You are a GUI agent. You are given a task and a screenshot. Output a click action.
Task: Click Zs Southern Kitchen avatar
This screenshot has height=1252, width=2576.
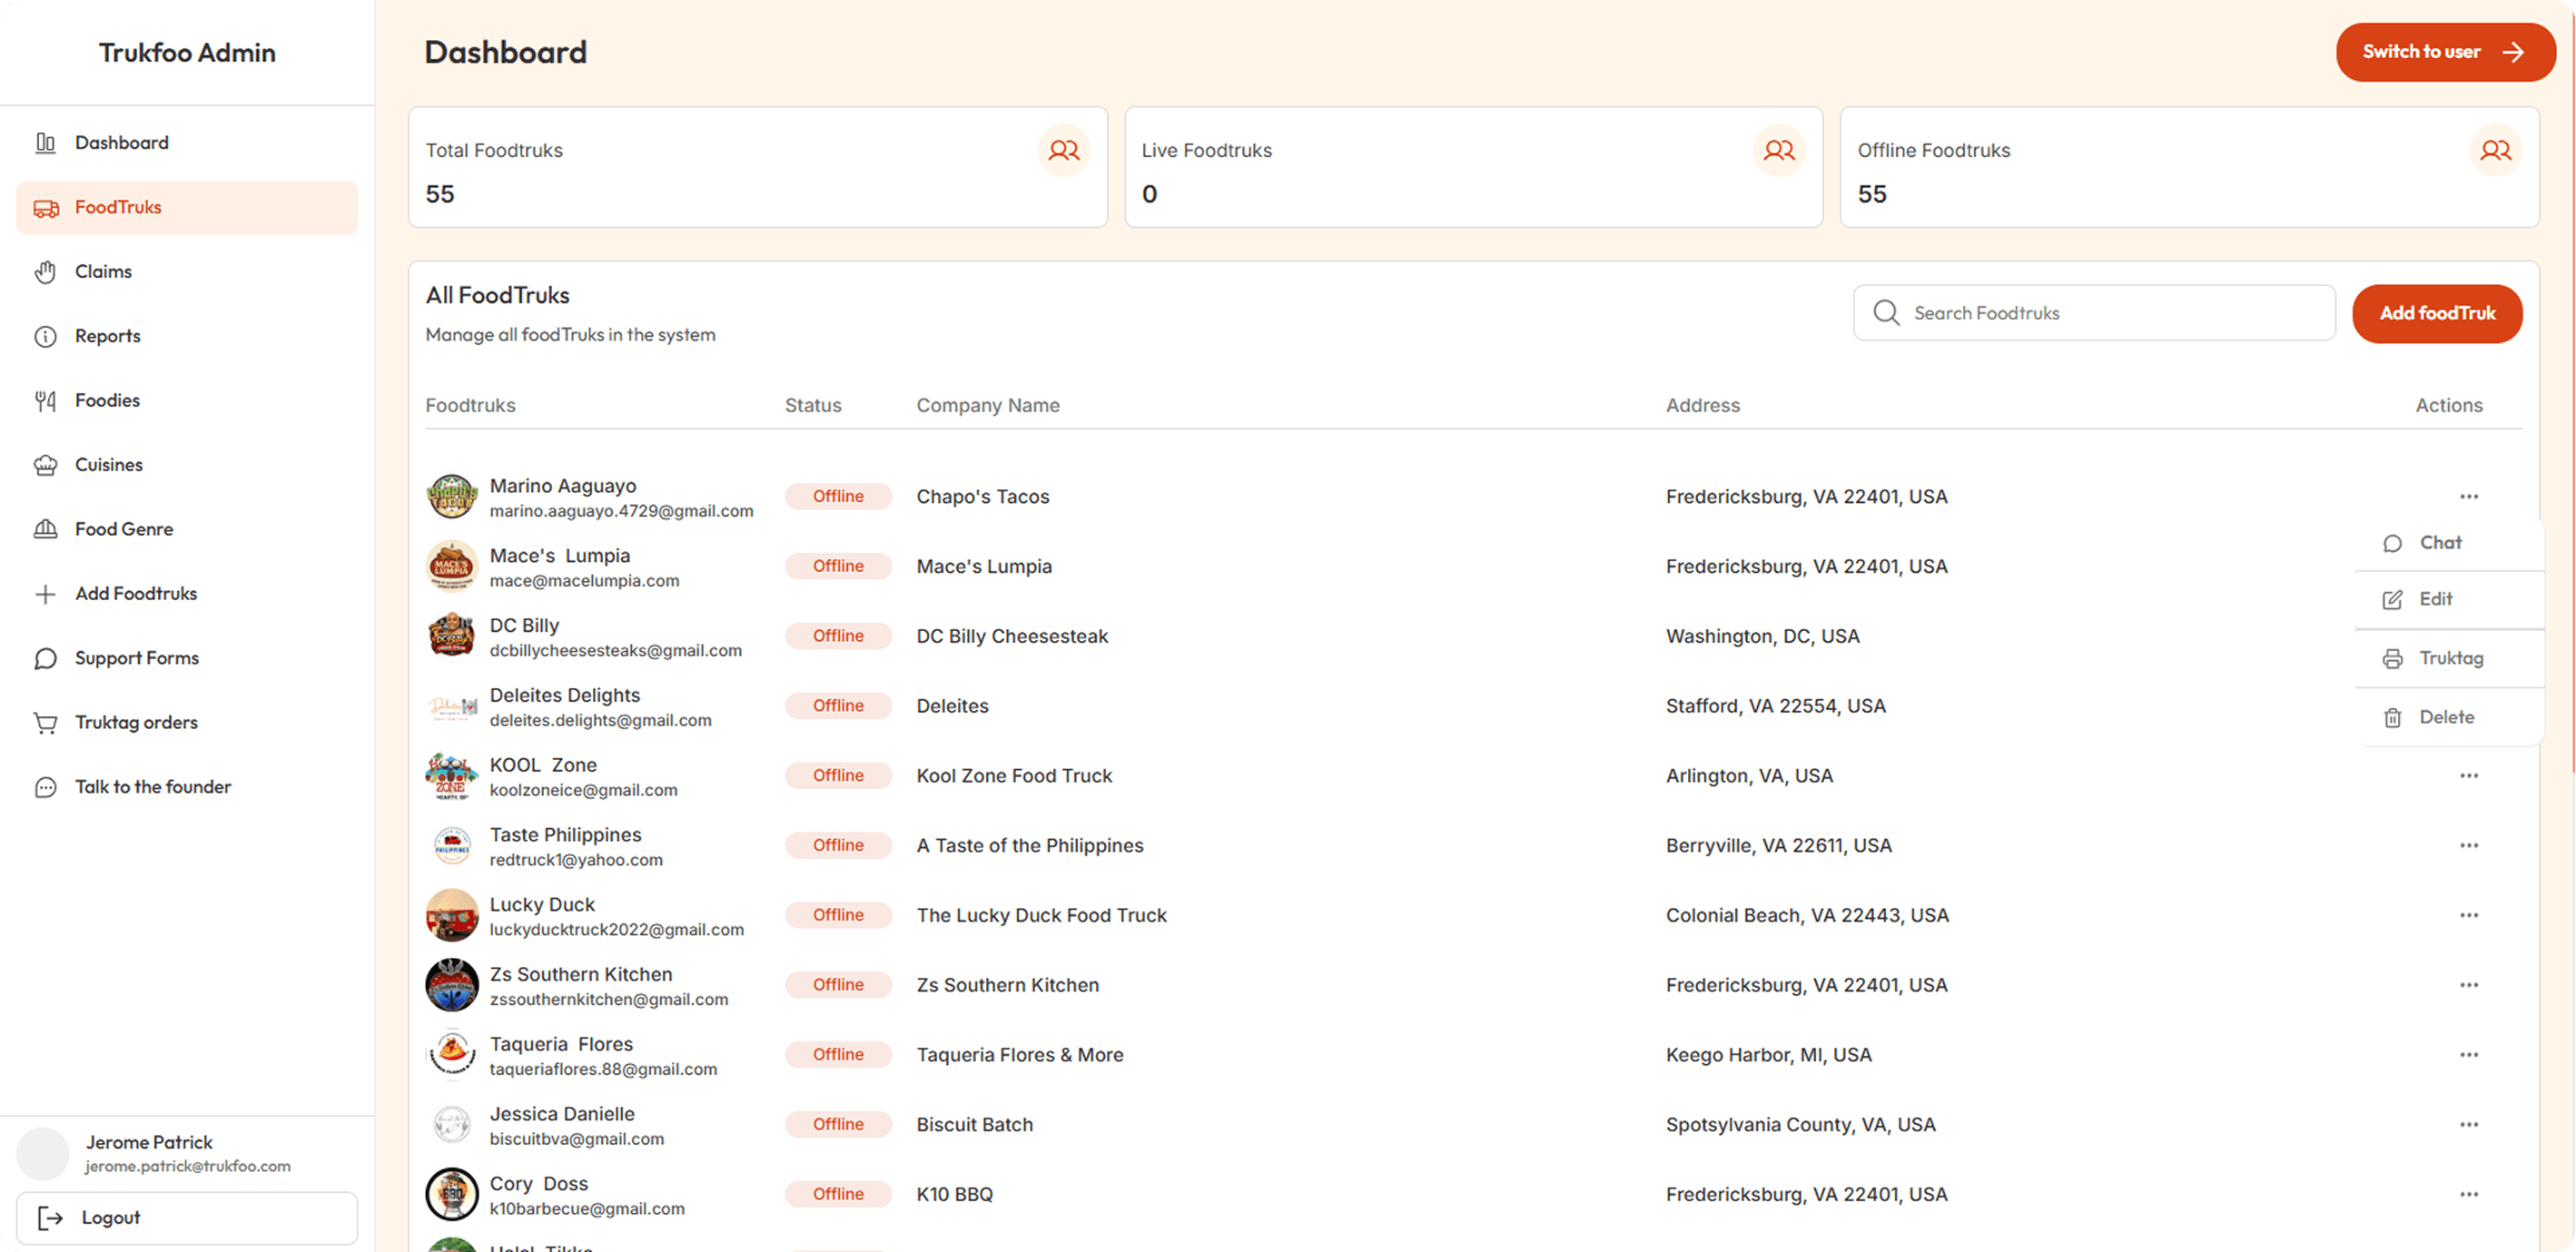point(452,985)
